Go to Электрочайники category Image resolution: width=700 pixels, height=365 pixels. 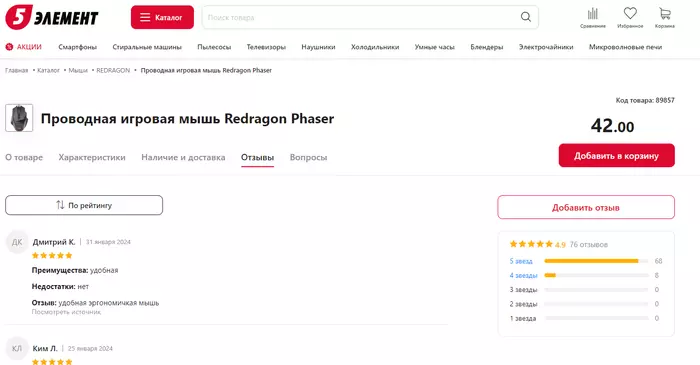point(546,47)
